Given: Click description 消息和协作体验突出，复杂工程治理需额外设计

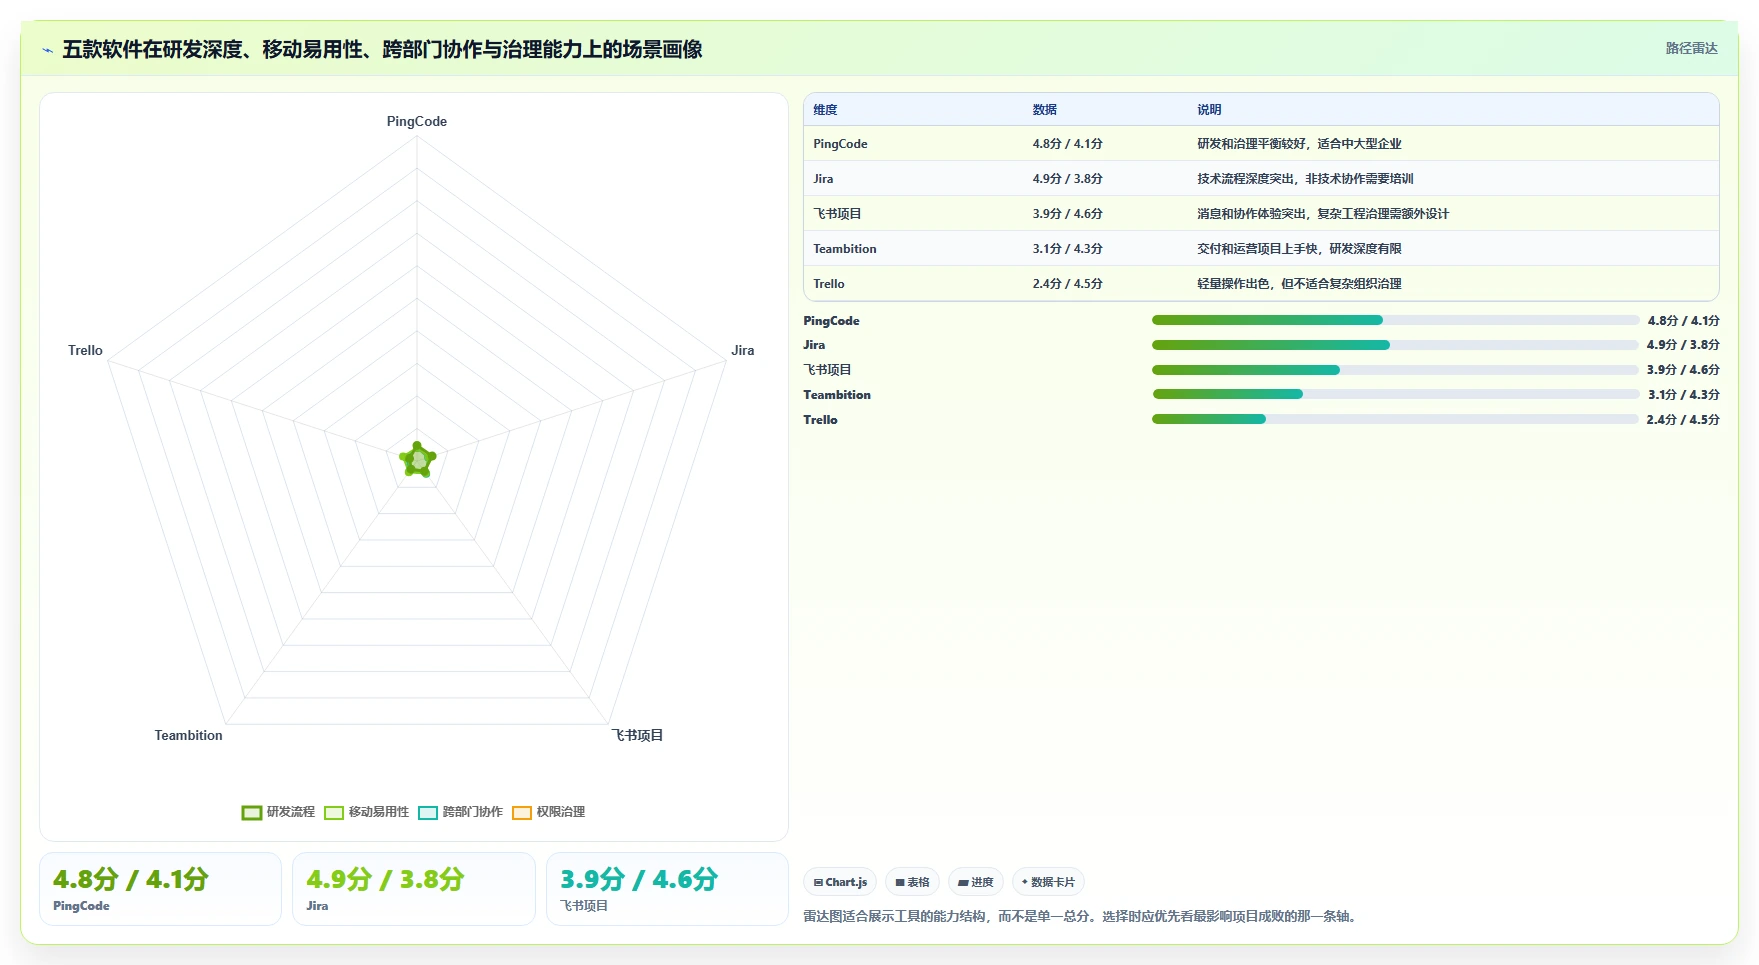Looking at the screenshot, I should point(1323,214).
